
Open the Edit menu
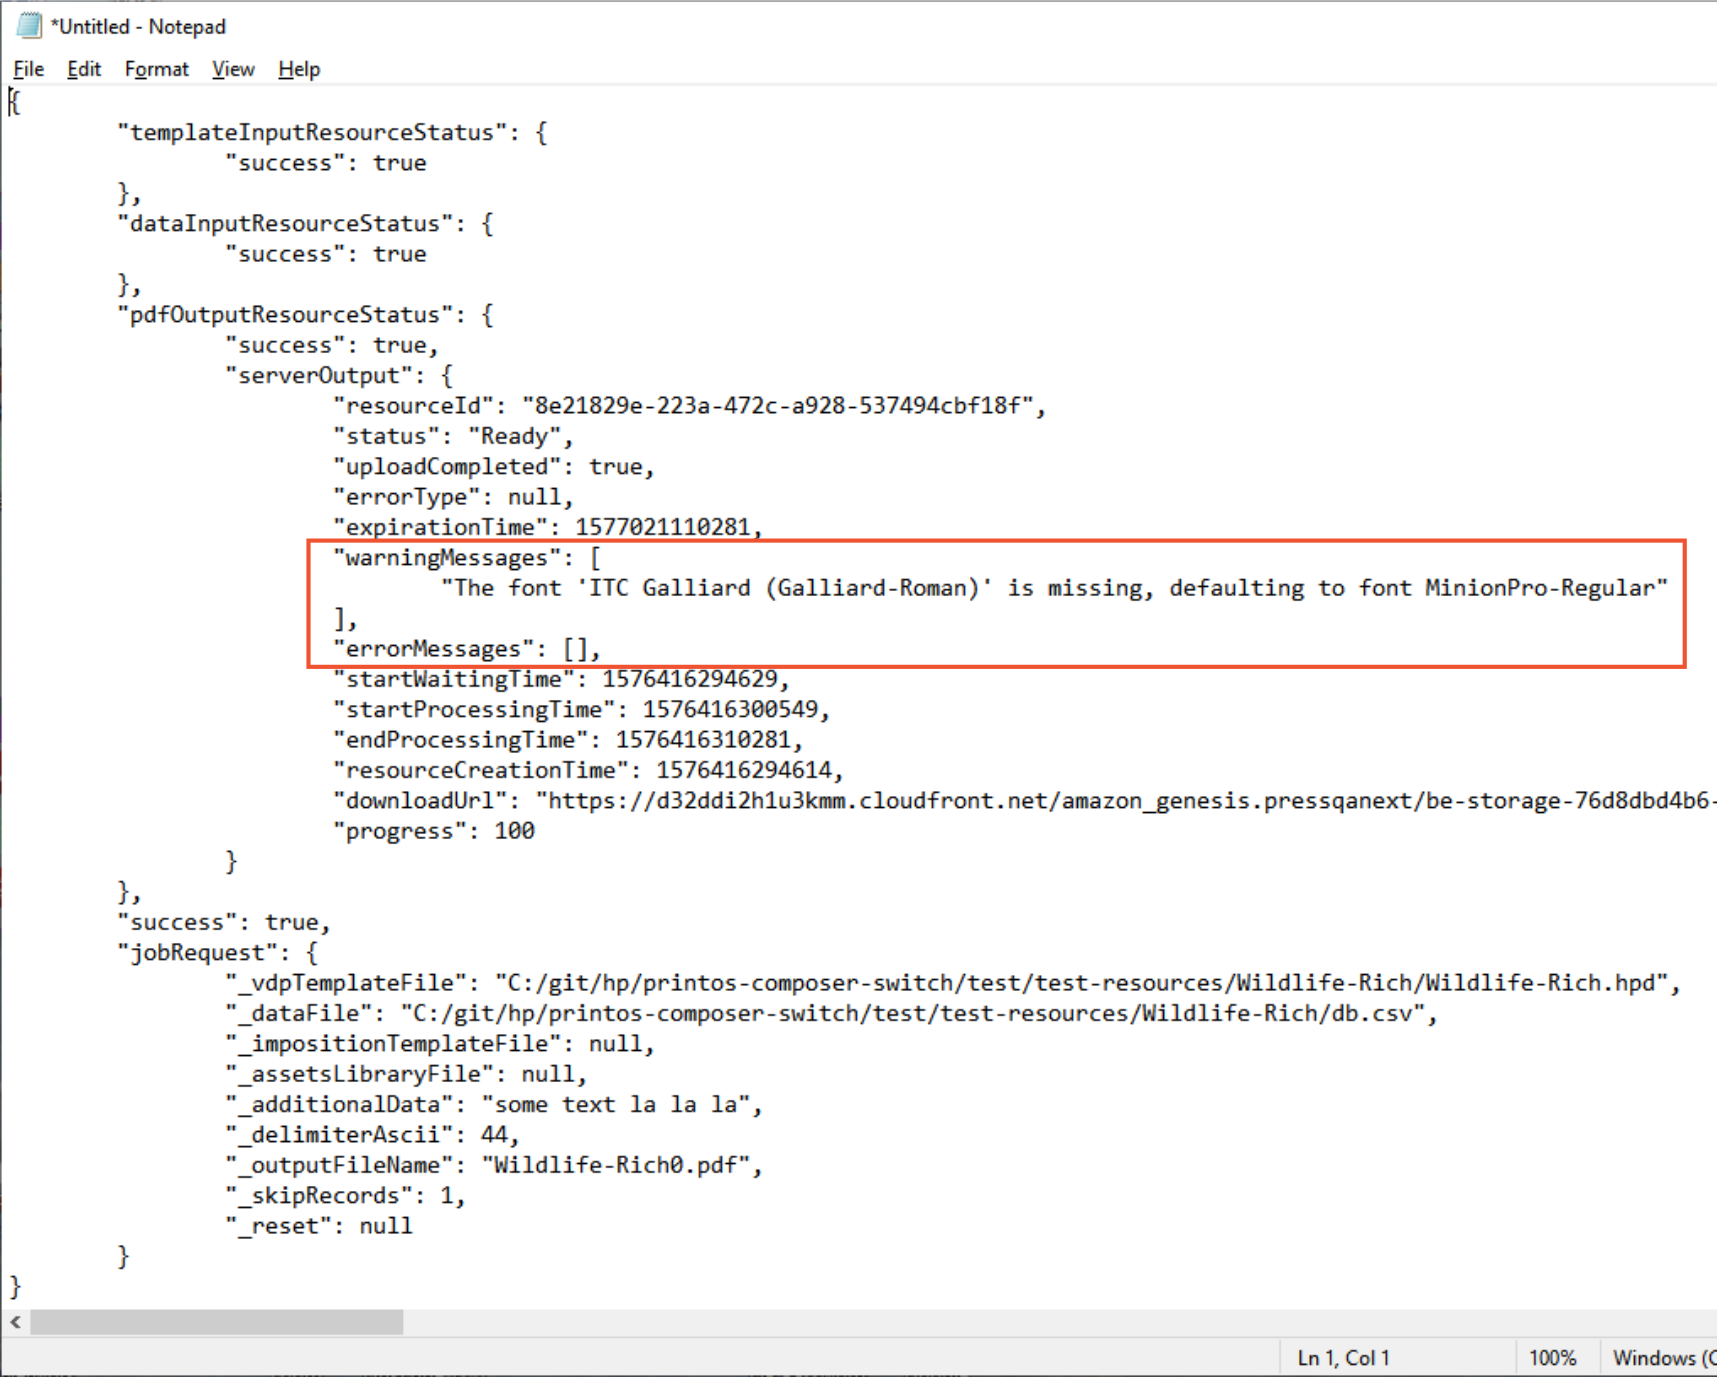point(84,69)
